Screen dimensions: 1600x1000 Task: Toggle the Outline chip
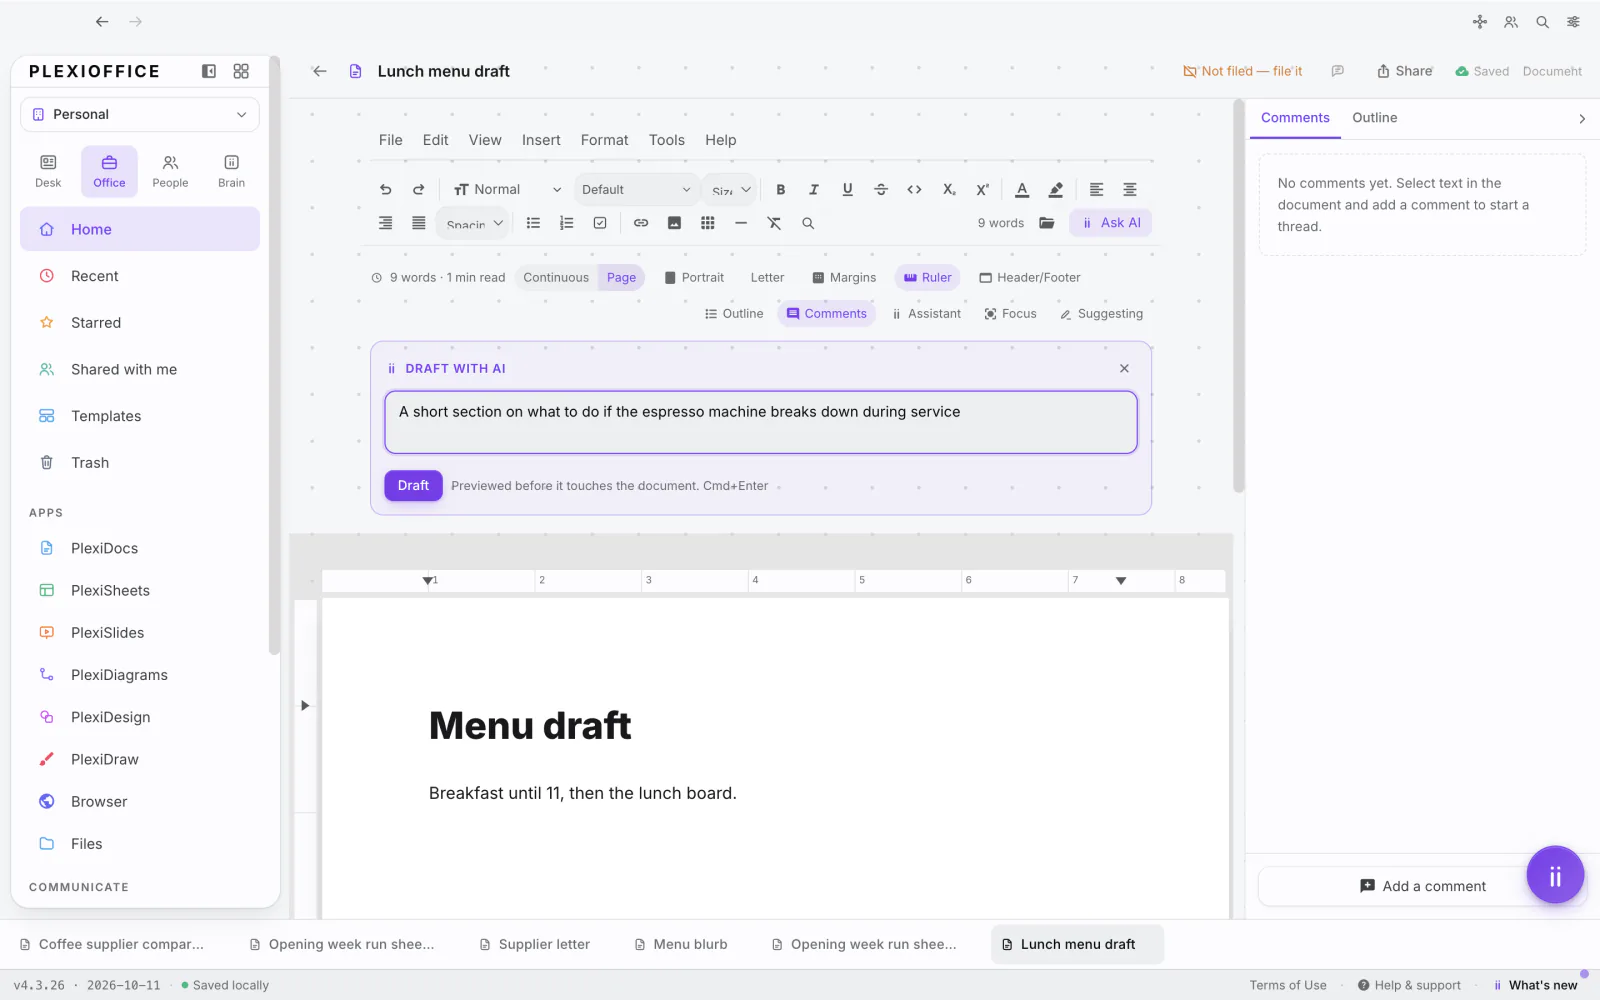point(734,314)
